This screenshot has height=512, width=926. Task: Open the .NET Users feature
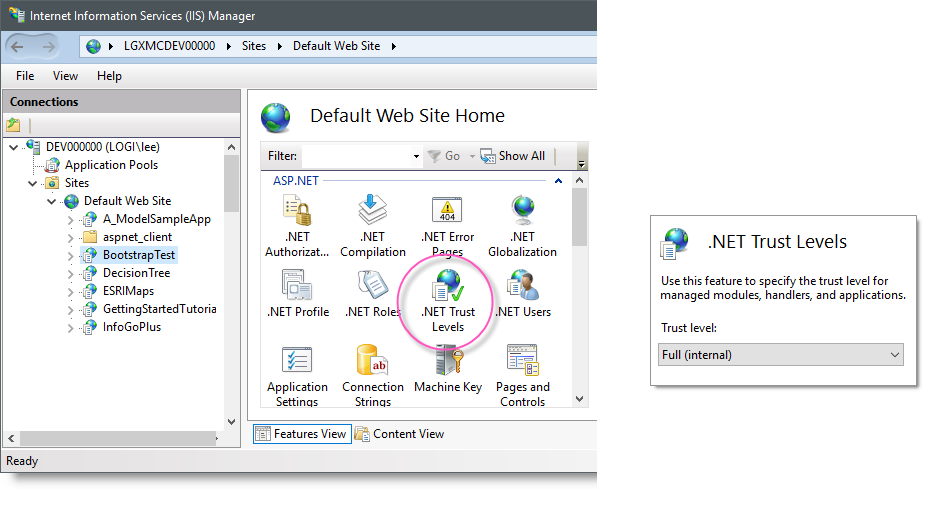523,293
